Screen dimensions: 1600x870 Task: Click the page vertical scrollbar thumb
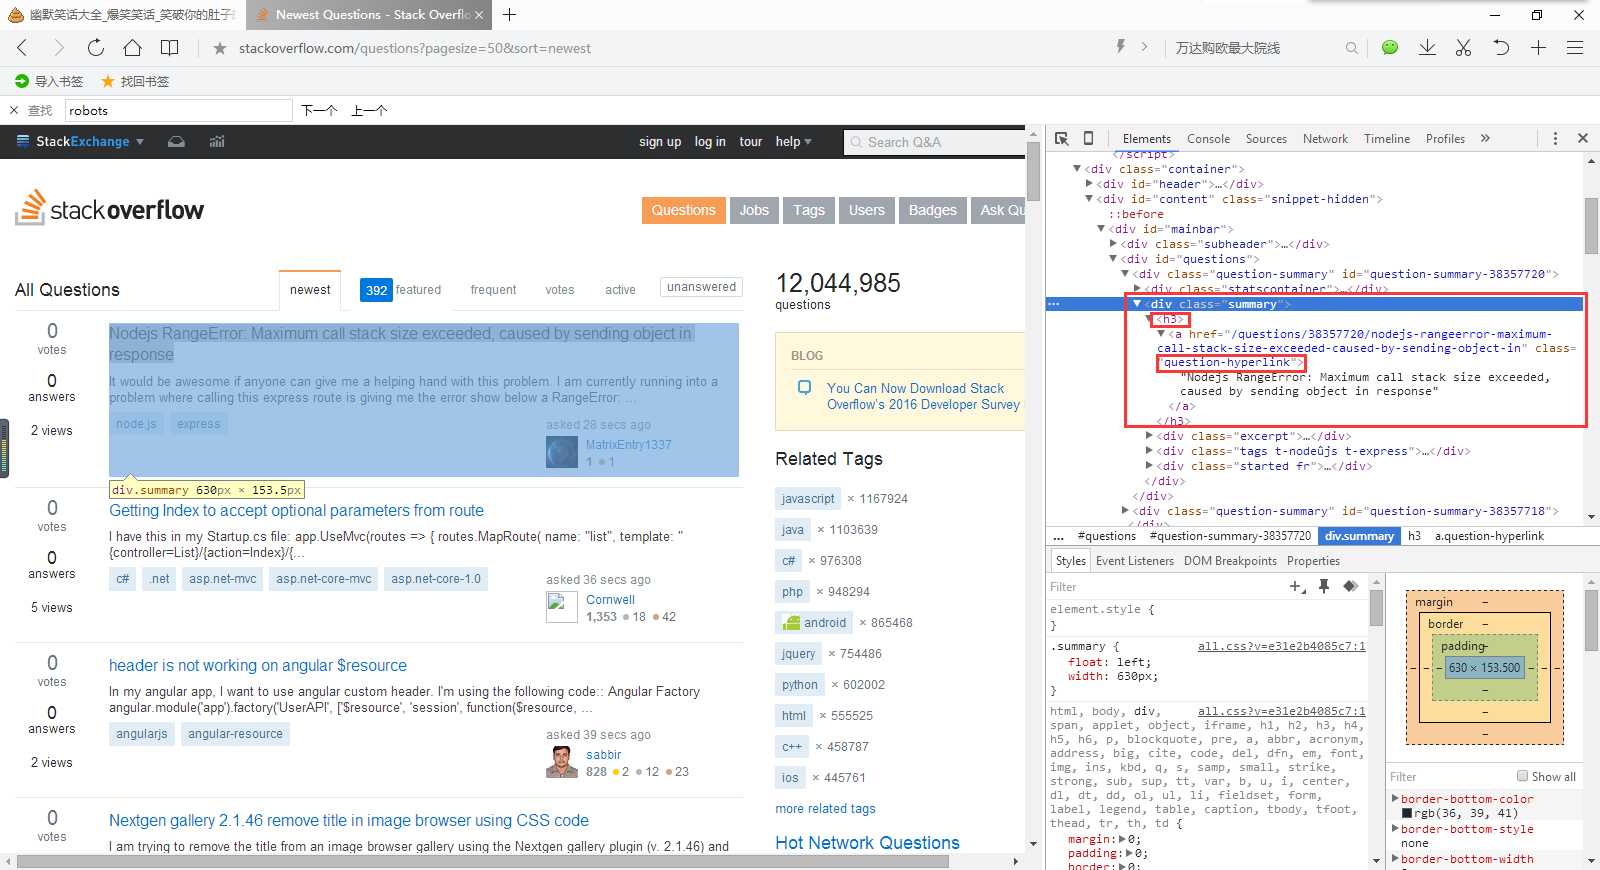coord(1033,172)
